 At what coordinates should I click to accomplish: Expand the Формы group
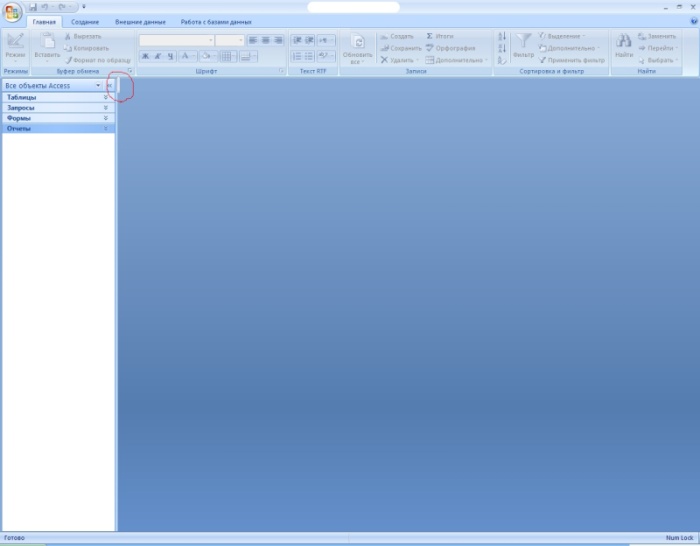point(58,118)
